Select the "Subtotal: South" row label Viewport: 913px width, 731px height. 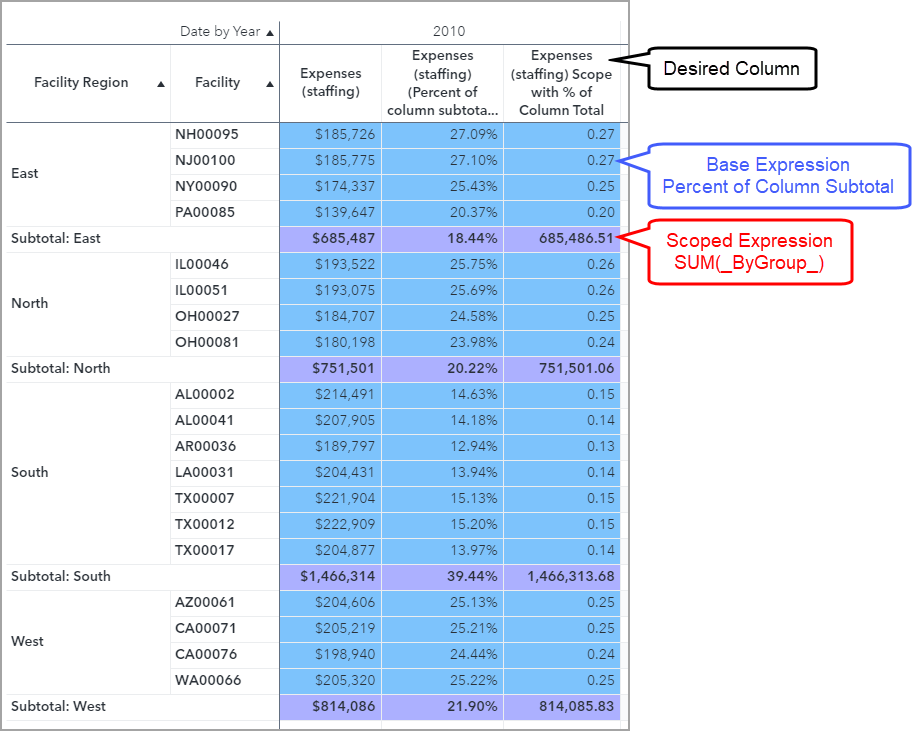pos(60,577)
